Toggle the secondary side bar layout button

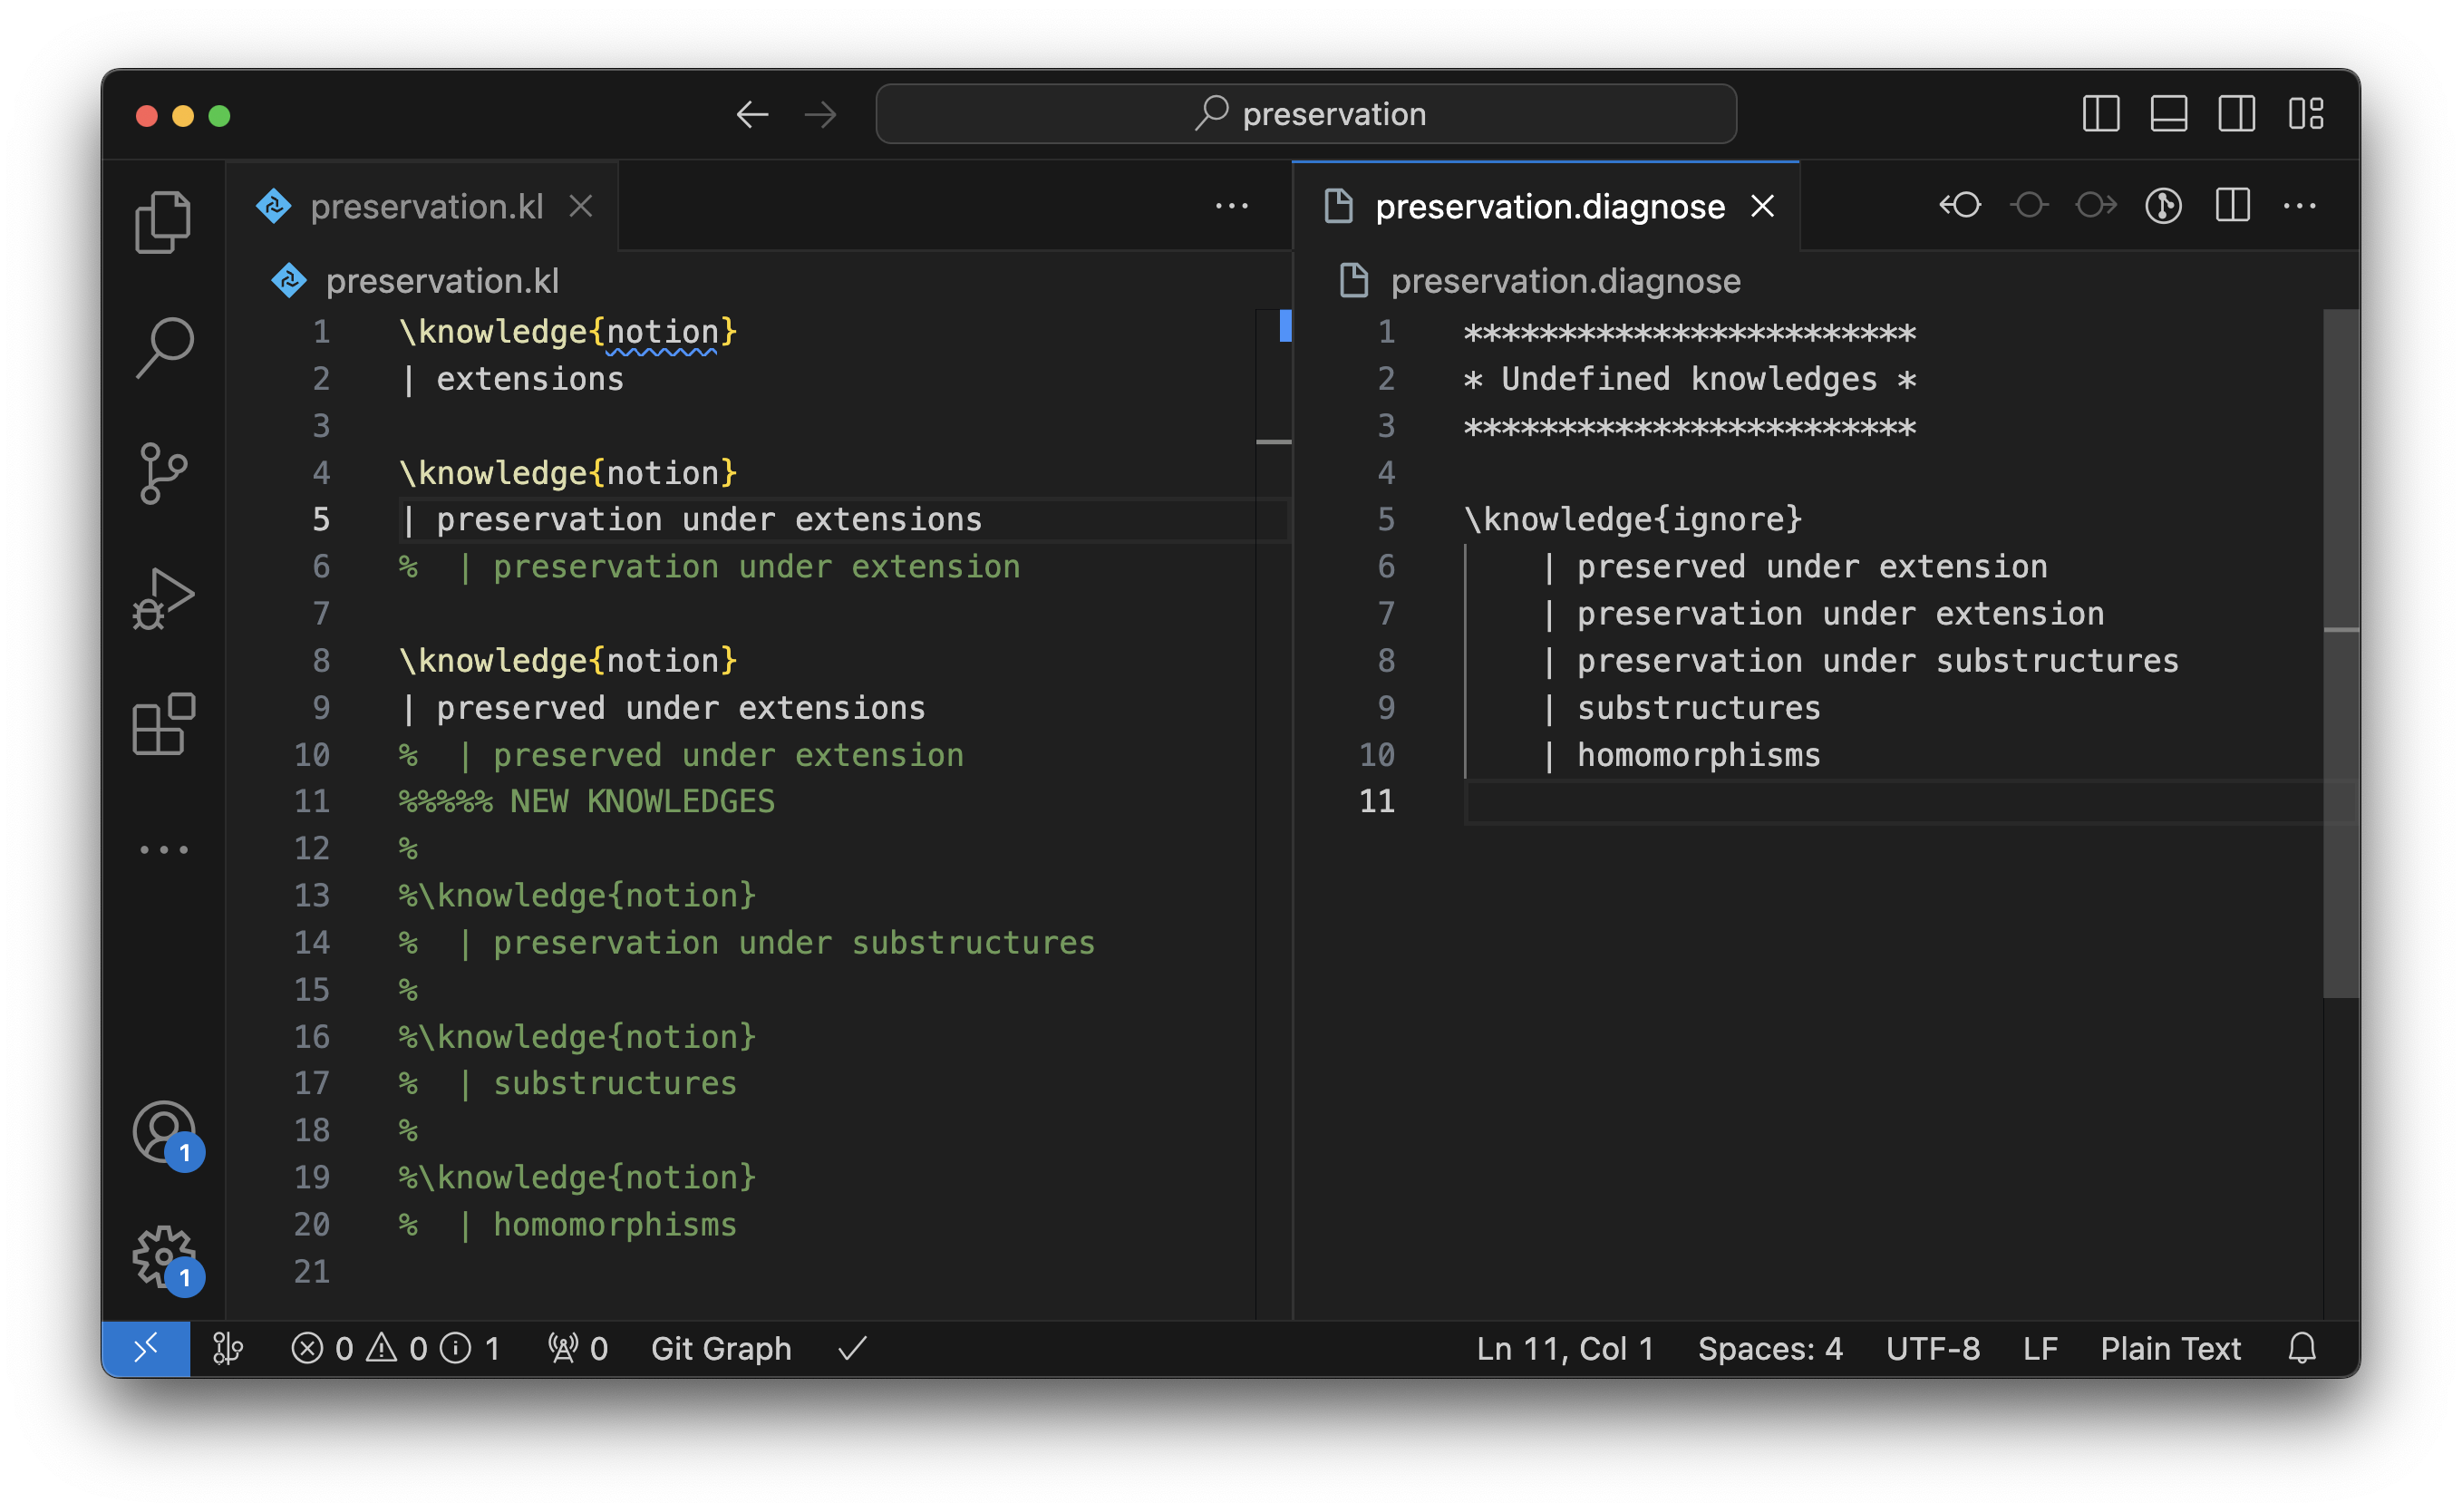coord(2236,114)
